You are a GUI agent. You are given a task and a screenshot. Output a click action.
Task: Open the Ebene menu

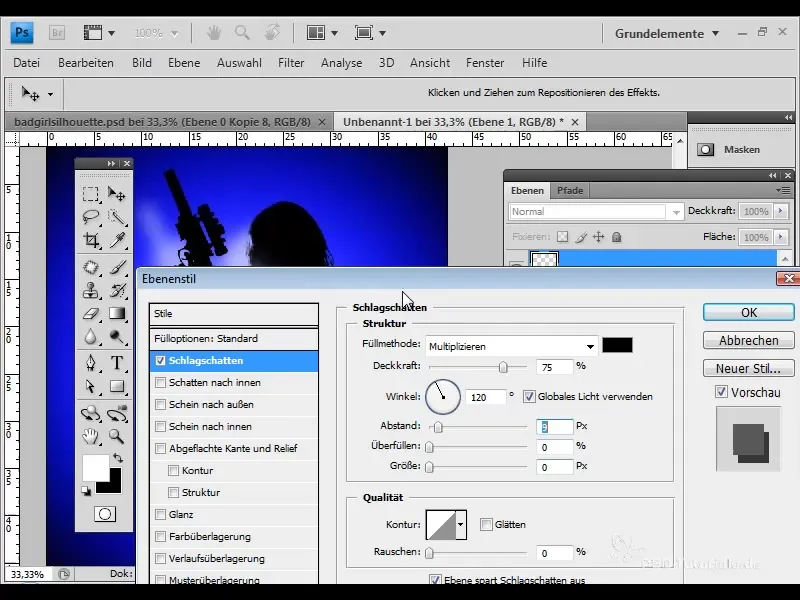(x=184, y=63)
